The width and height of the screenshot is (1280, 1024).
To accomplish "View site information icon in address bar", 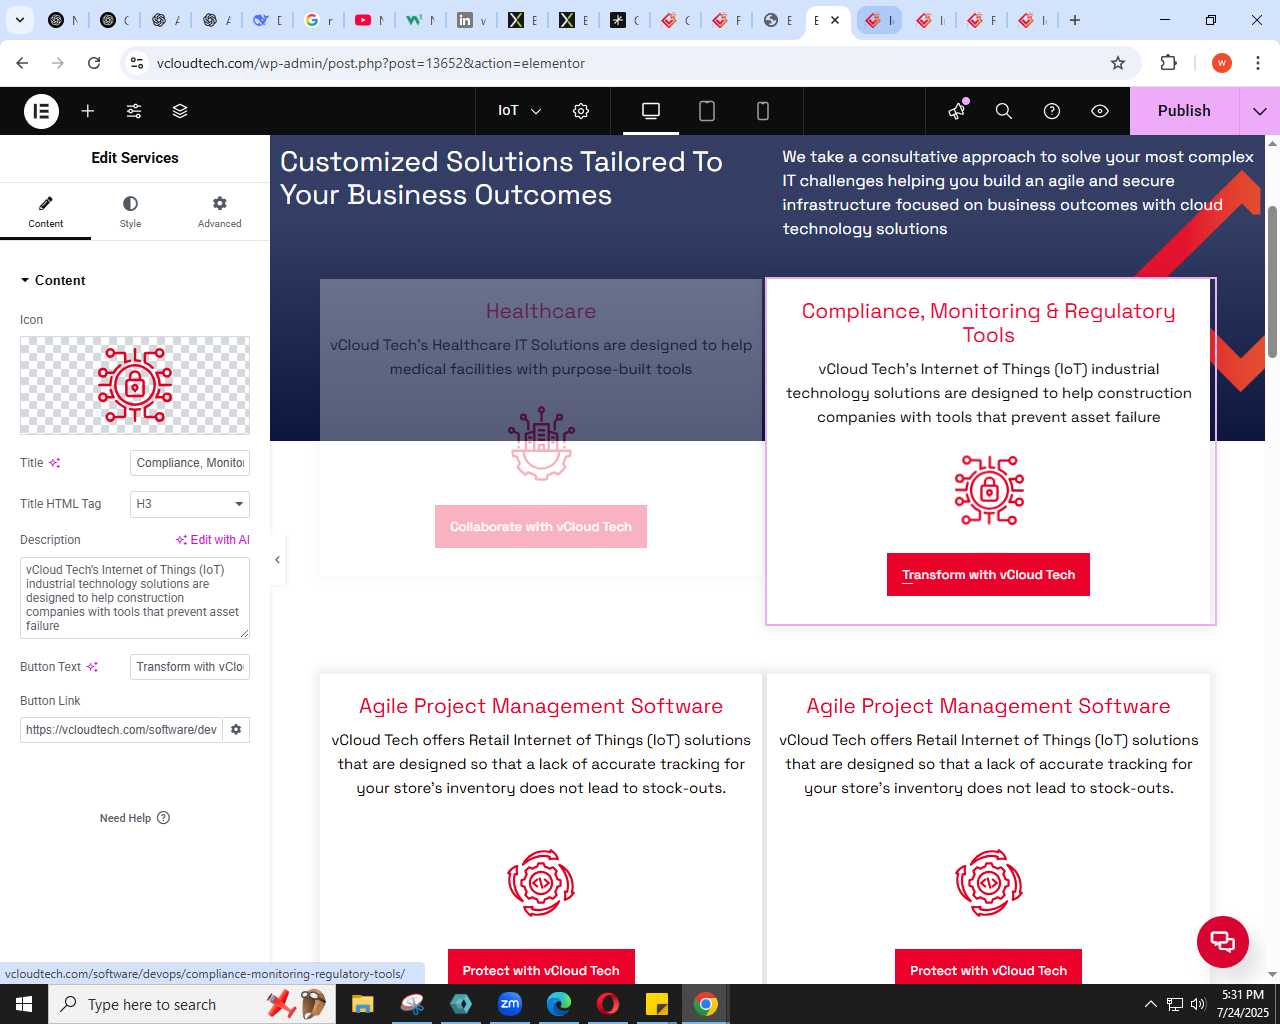I will pyautogui.click(x=137, y=63).
